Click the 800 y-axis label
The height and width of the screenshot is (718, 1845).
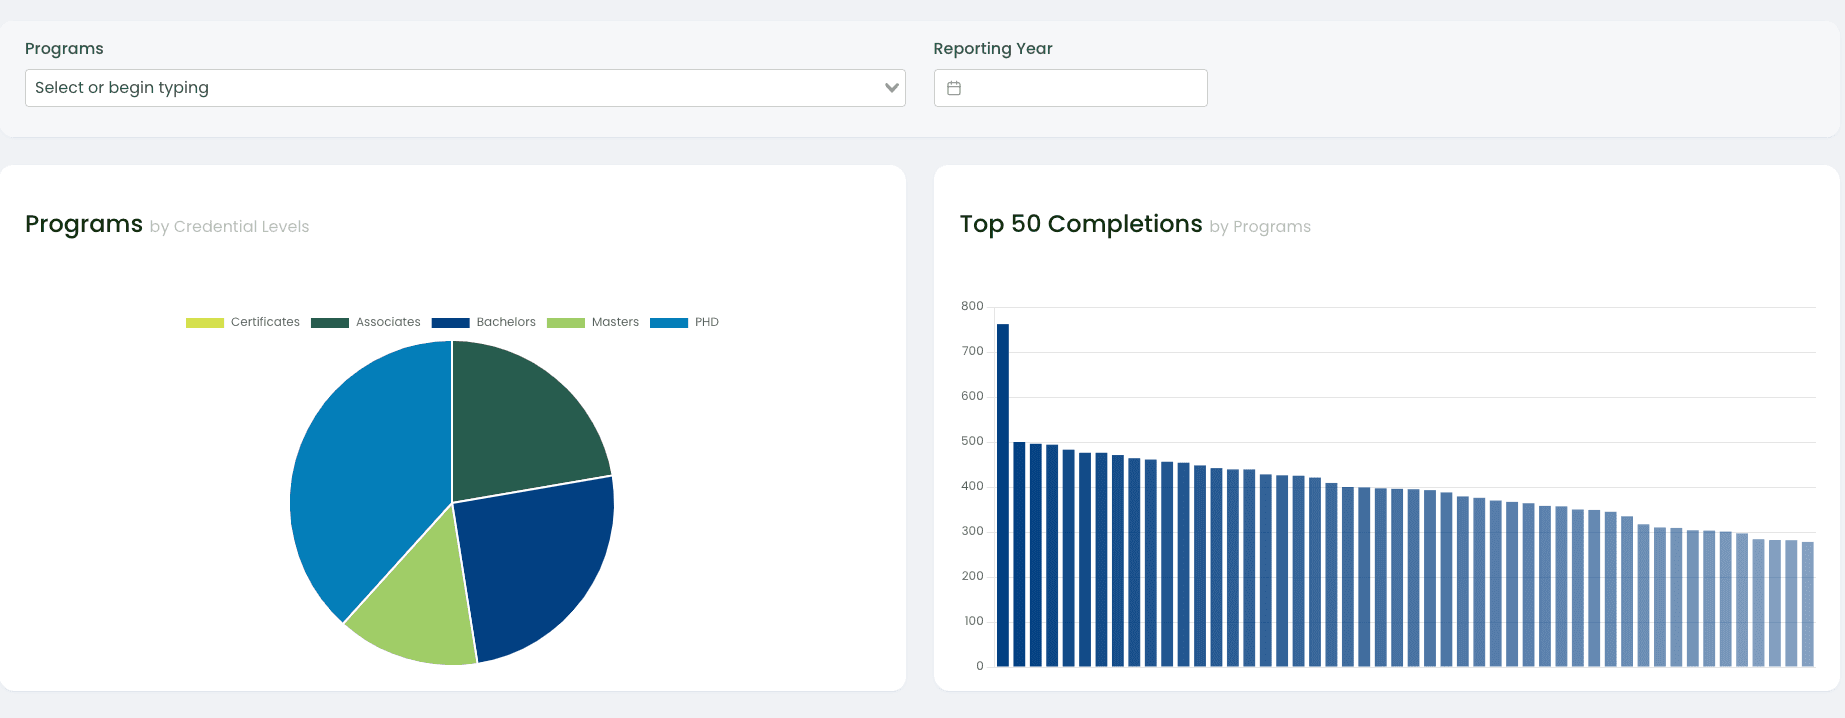(x=972, y=306)
